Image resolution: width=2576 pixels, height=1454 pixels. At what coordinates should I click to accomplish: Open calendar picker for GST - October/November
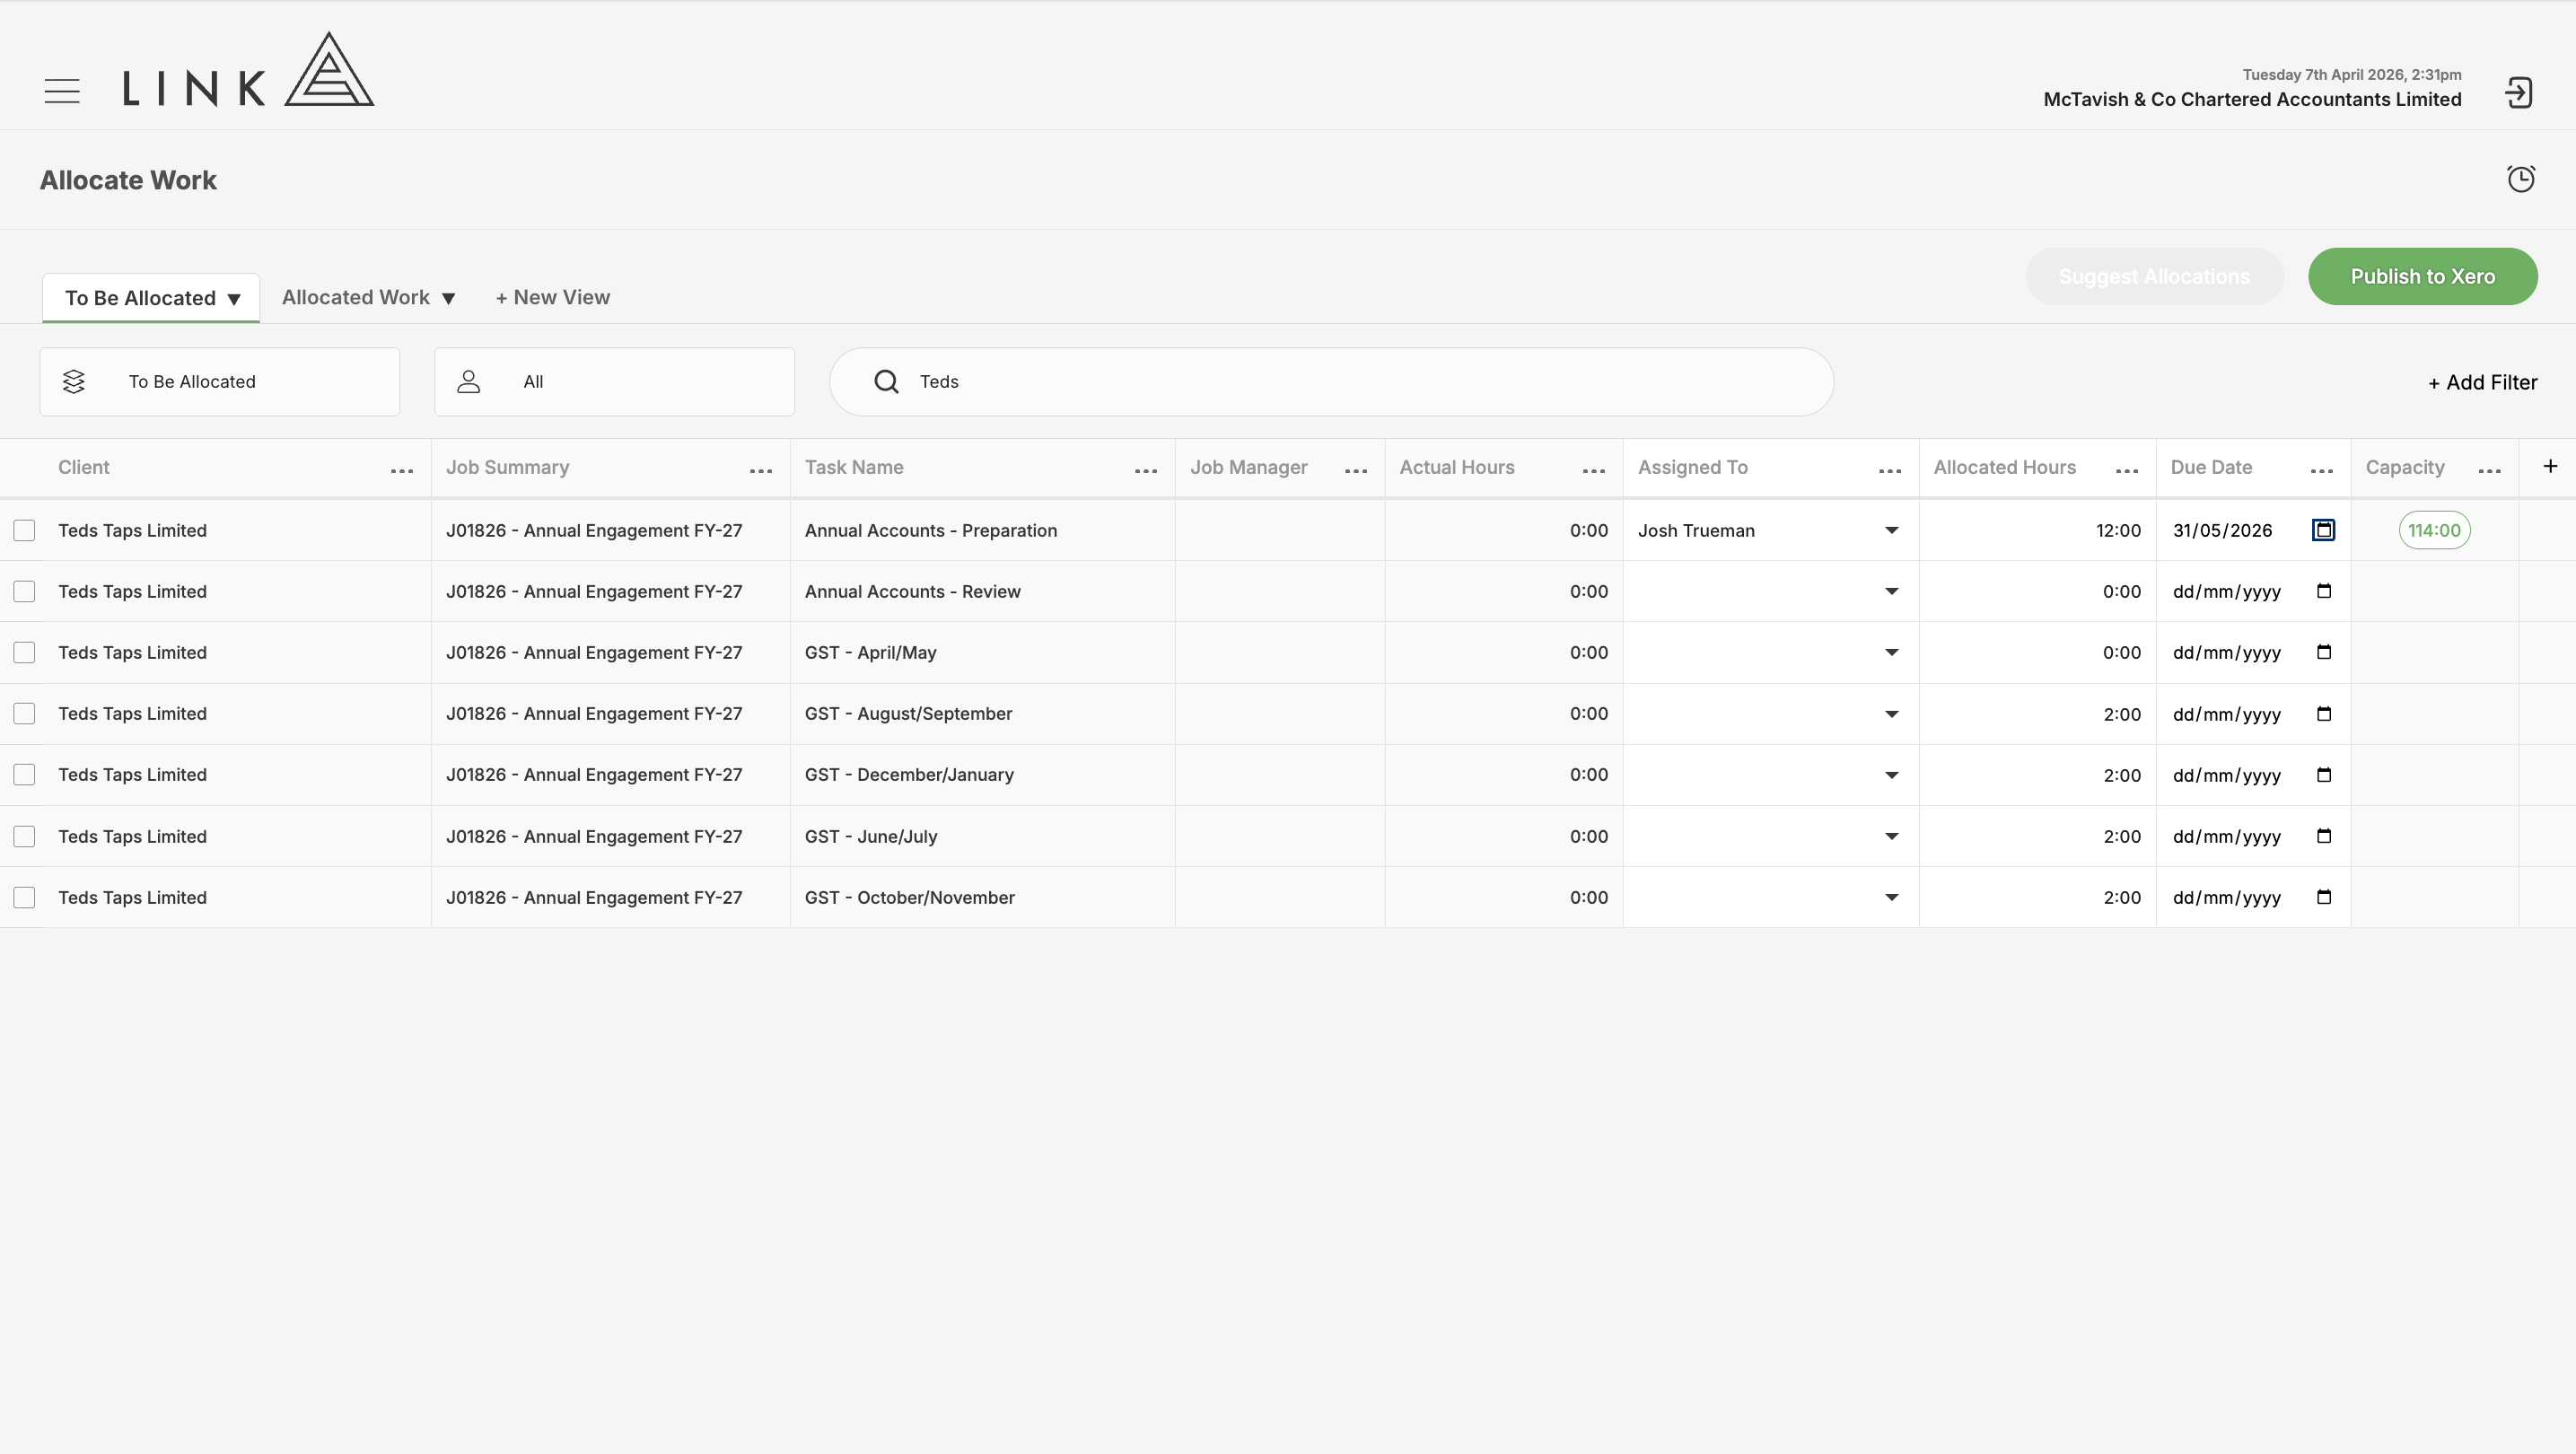tap(2324, 897)
